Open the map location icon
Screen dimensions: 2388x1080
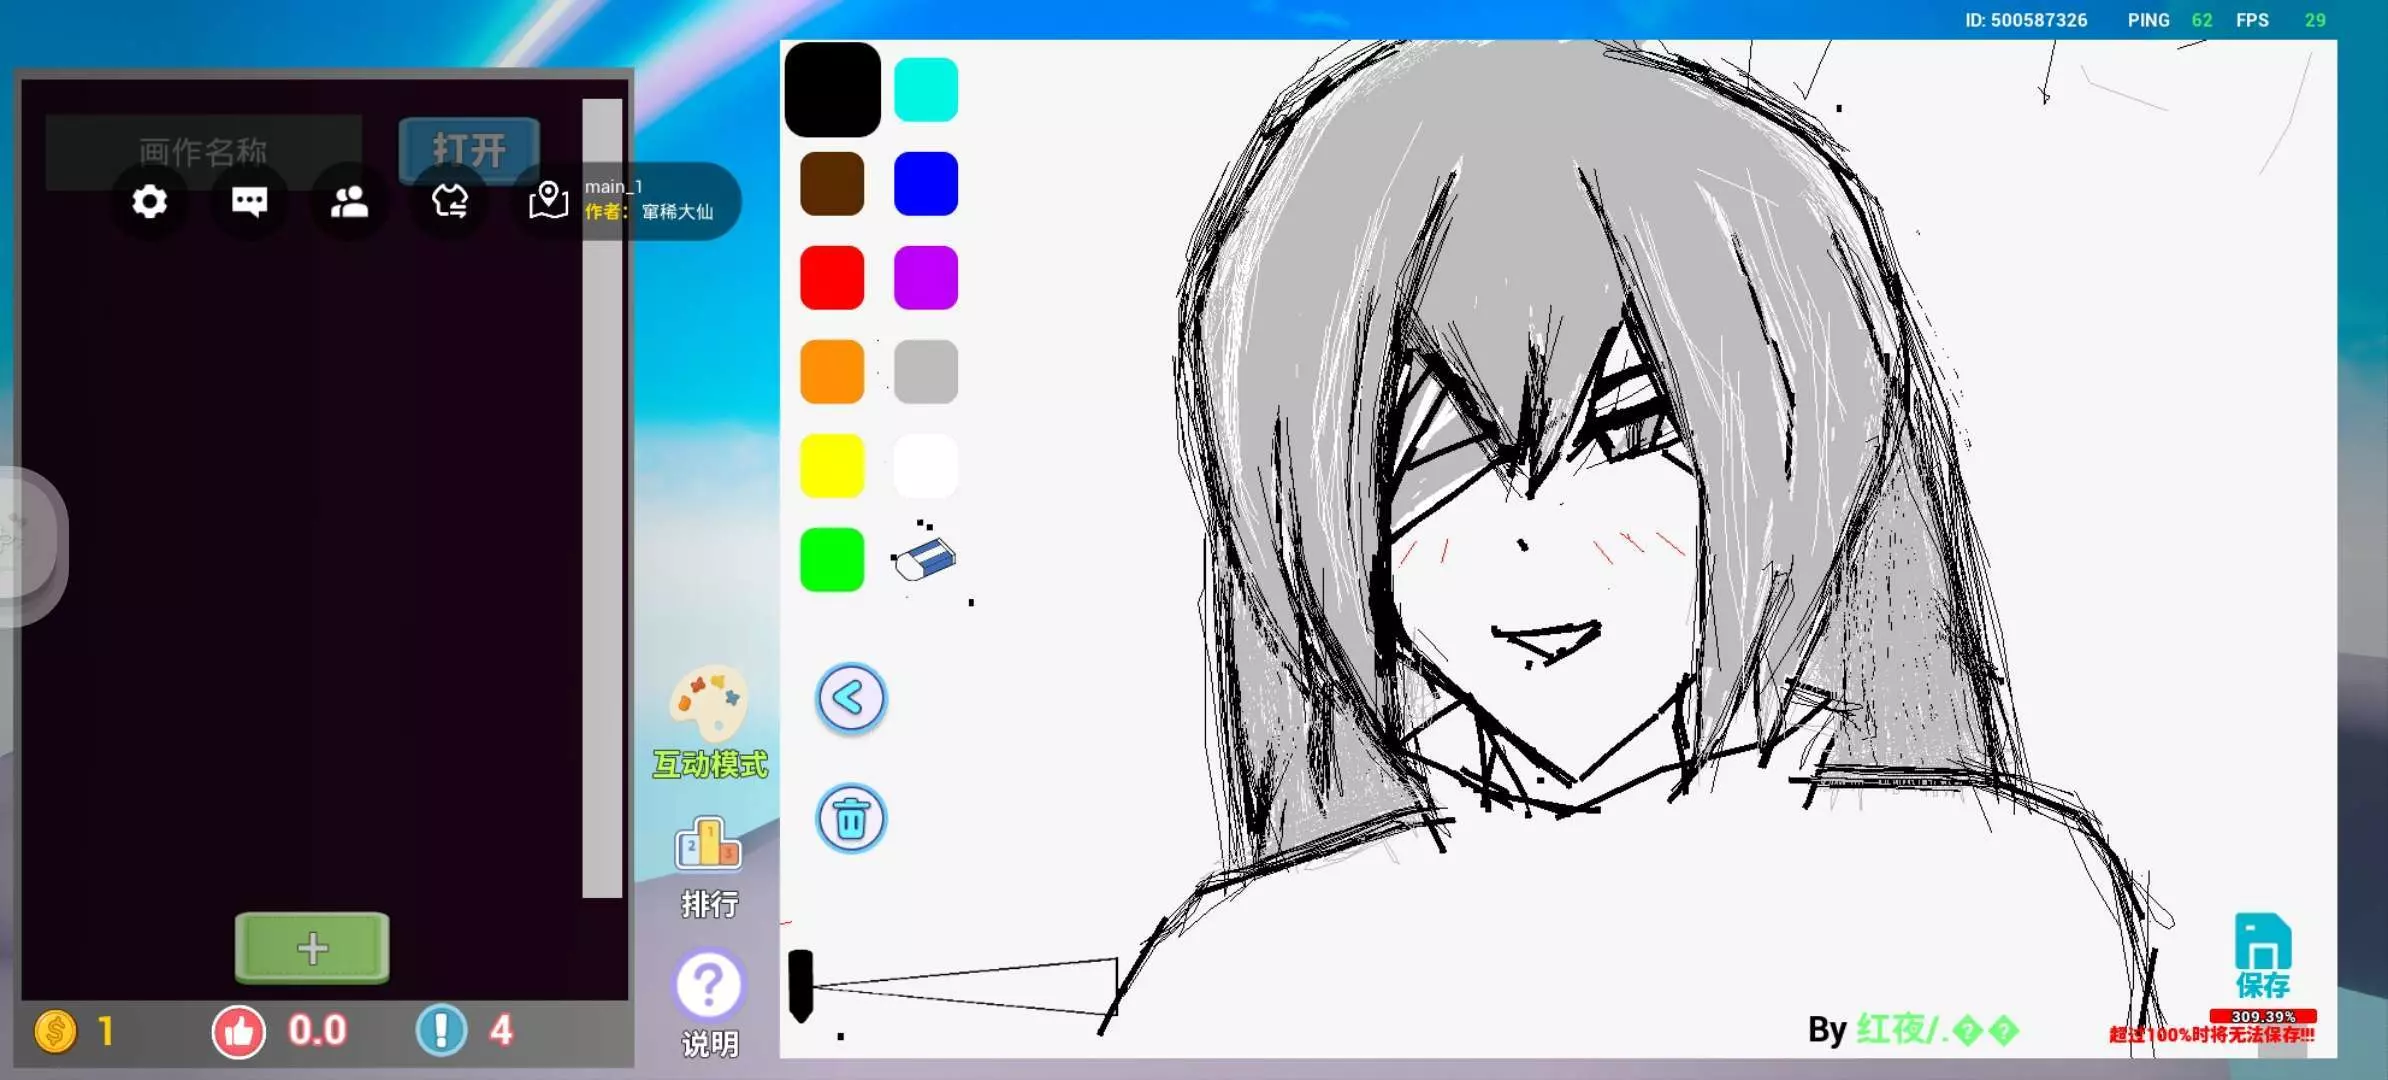548,200
